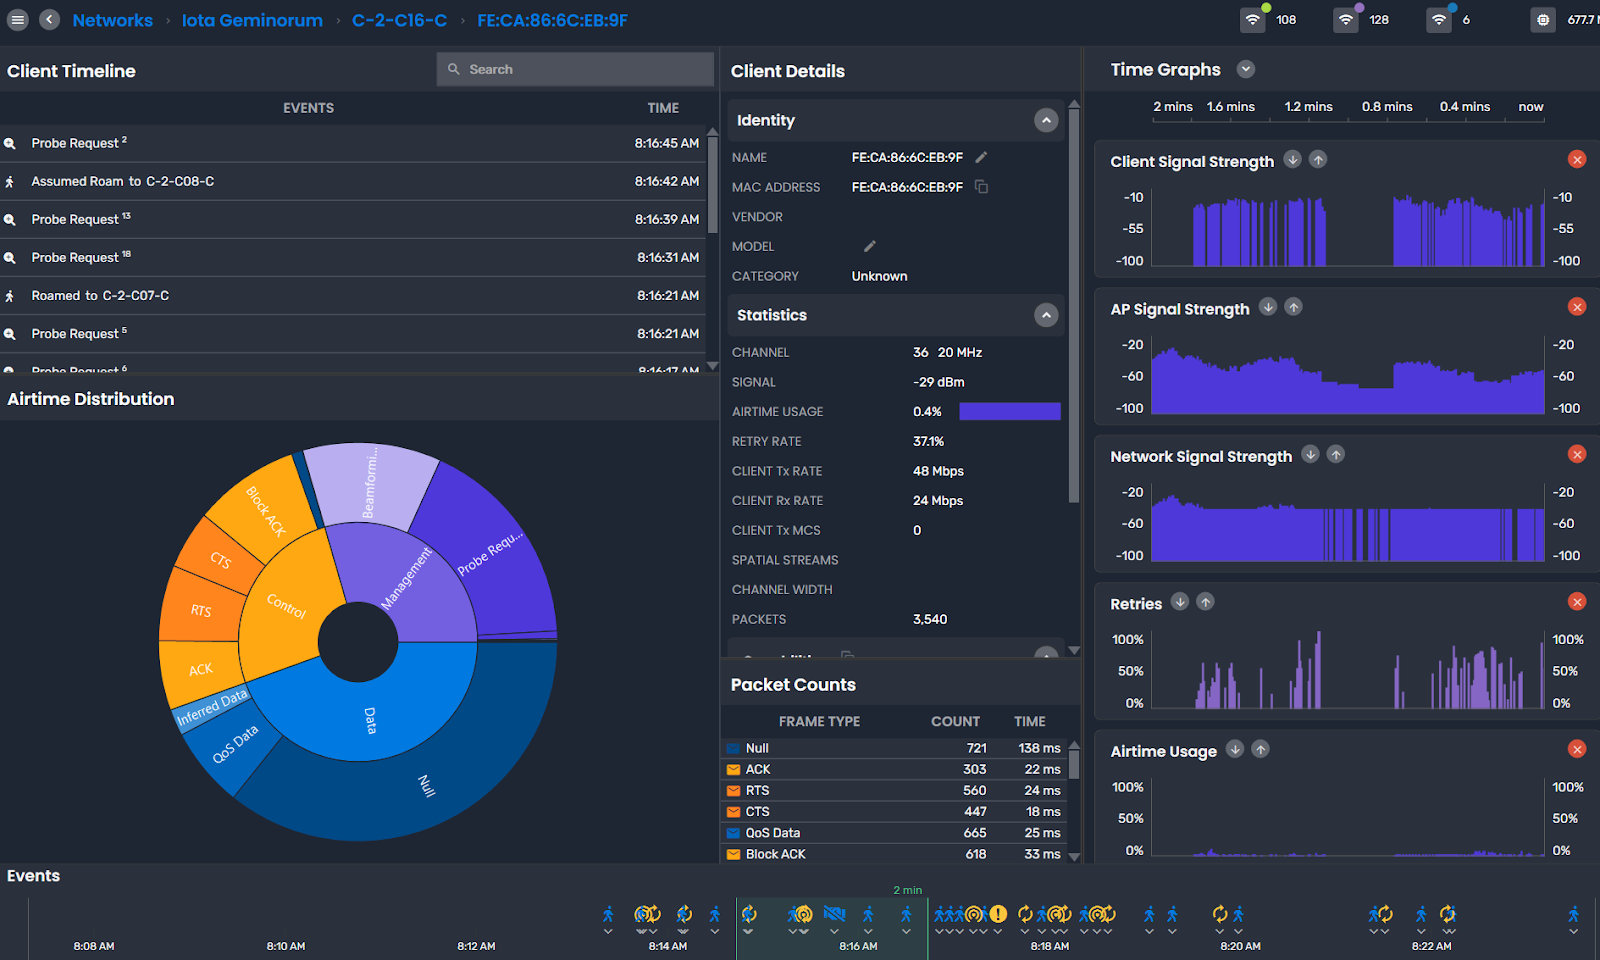The image size is (1600, 960).
Task: Open the hamburger main menu
Action: pos(18,20)
